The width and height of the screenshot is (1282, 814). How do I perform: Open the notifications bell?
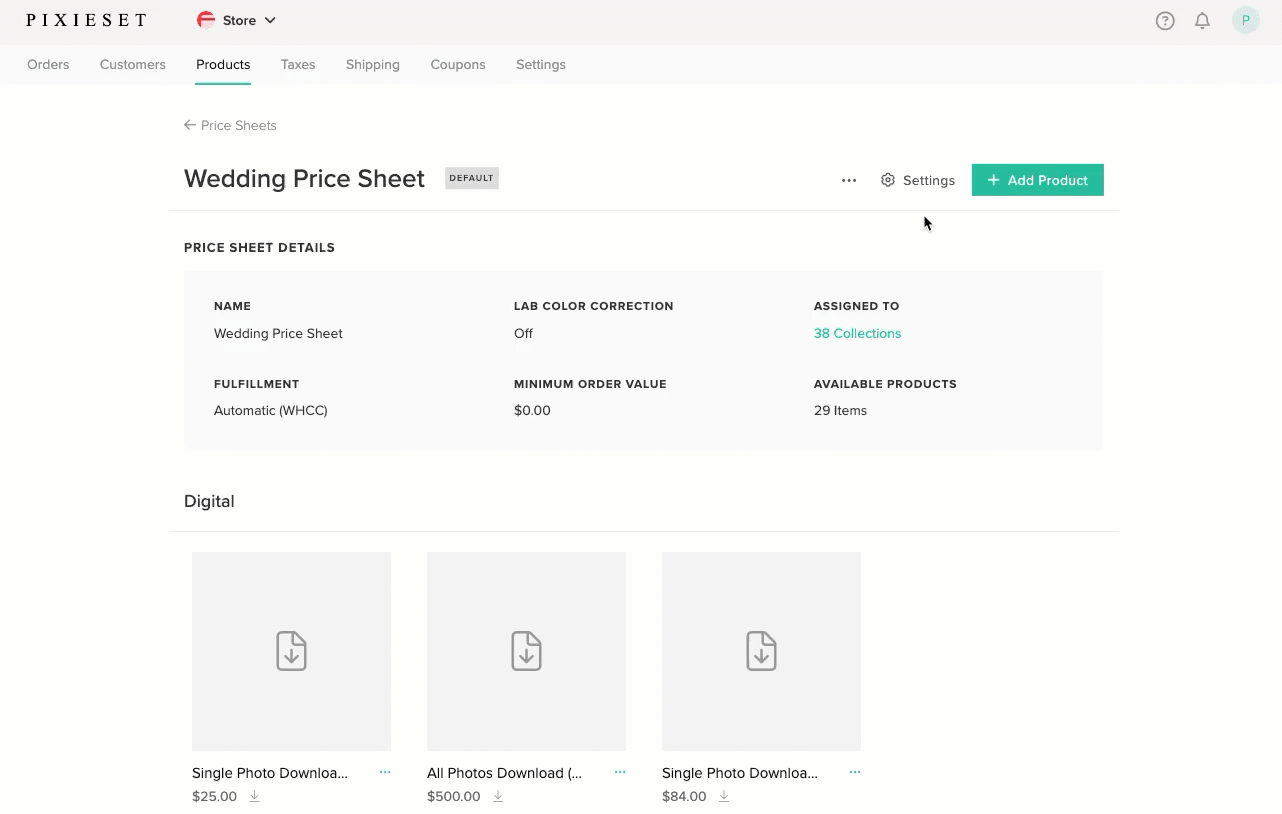coord(1203,21)
